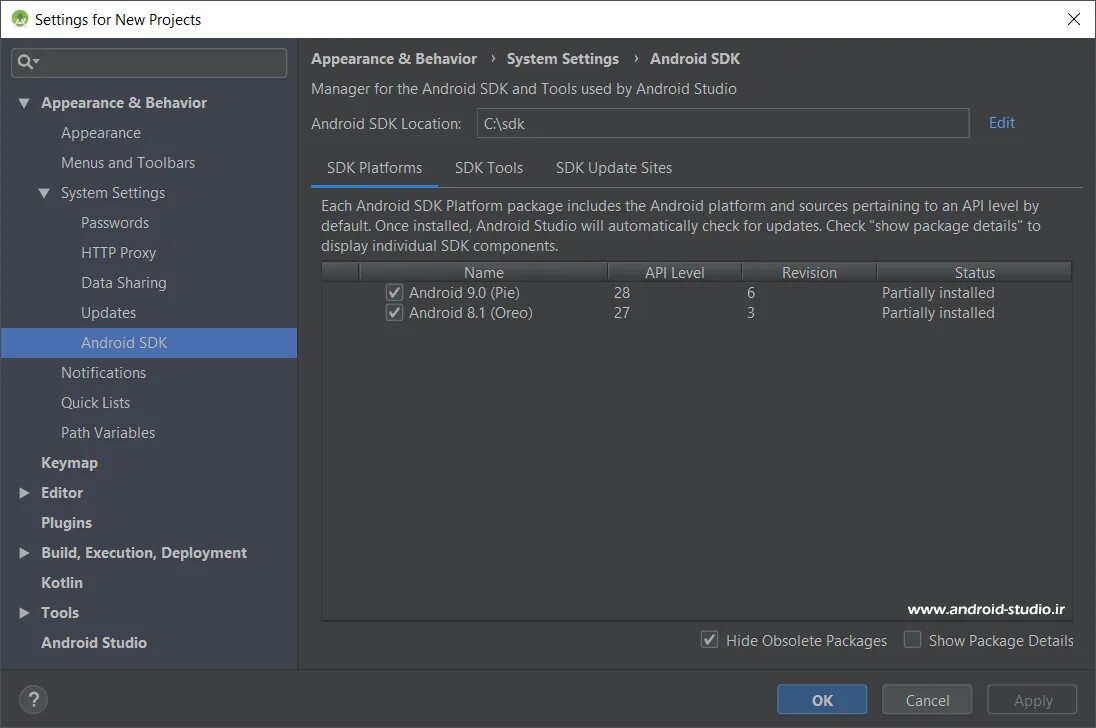Toggle Android 8.1 (Oreo) checkbox
This screenshot has height=728, width=1096.
point(394,312)
